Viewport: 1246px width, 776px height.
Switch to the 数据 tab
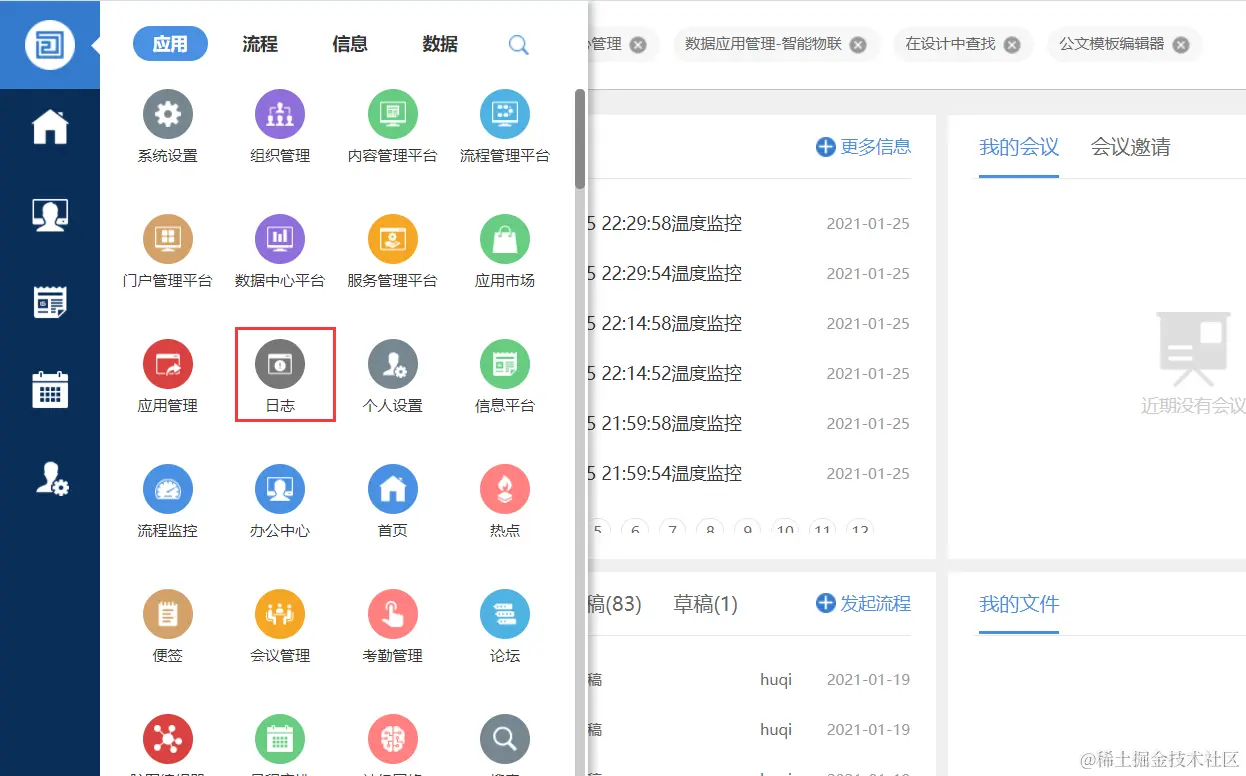pos(440,44)
